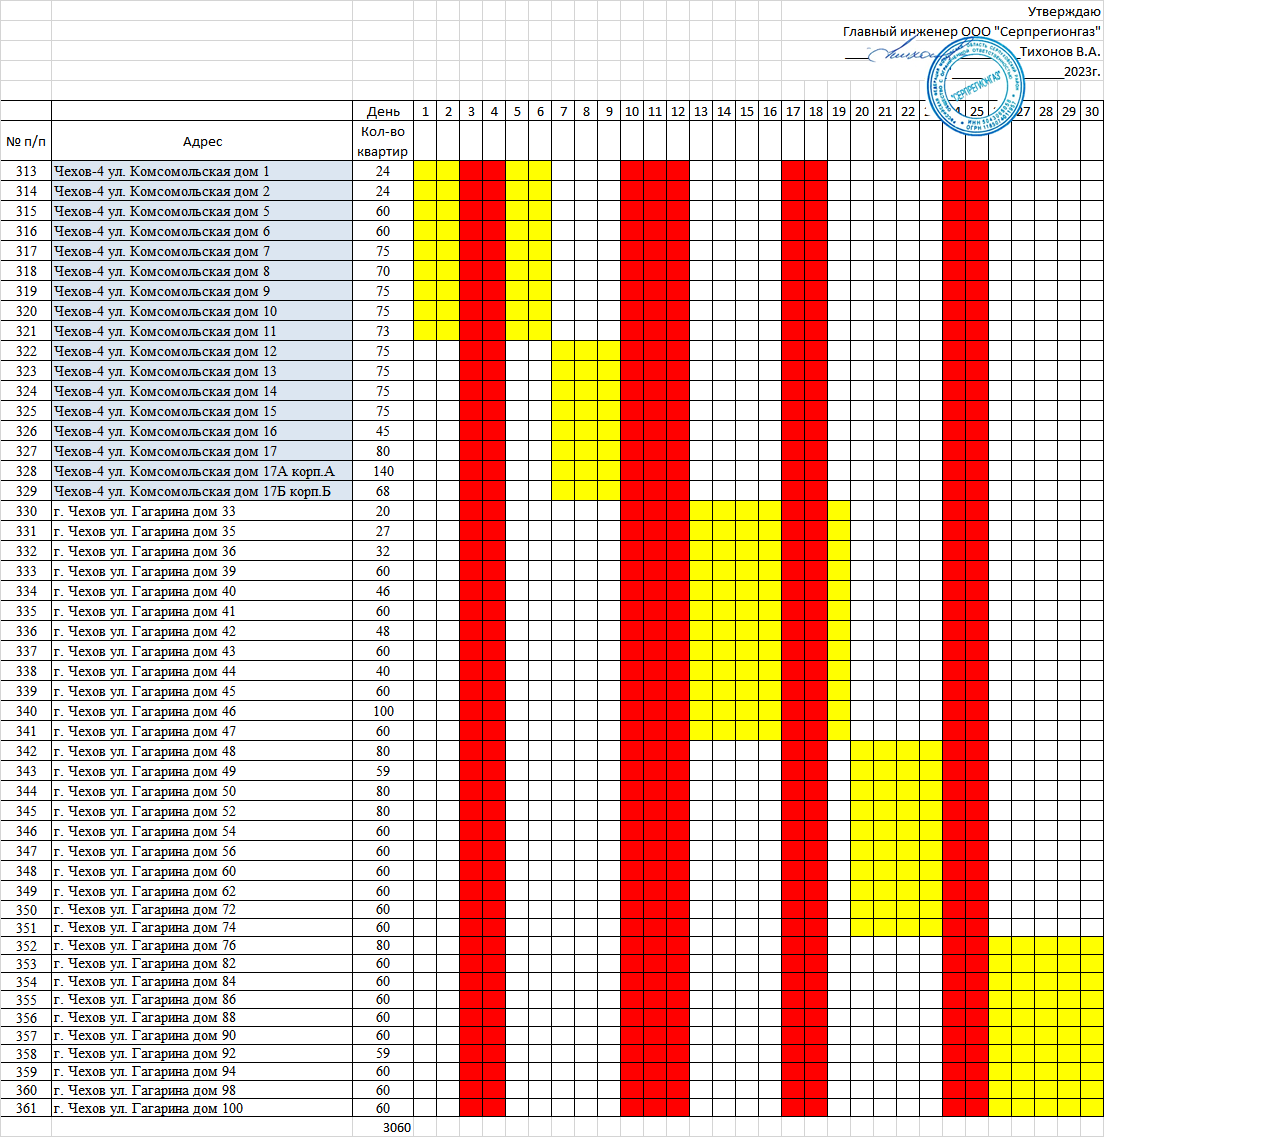Click address "г. Чехов ул. Гагарина дом 33"
This screenshot has height=1137, width=1263.
pos(202,511)
